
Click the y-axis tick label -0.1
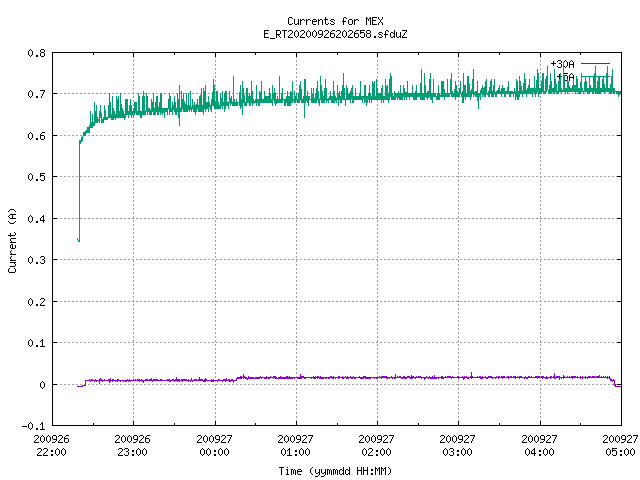(33, 426)
